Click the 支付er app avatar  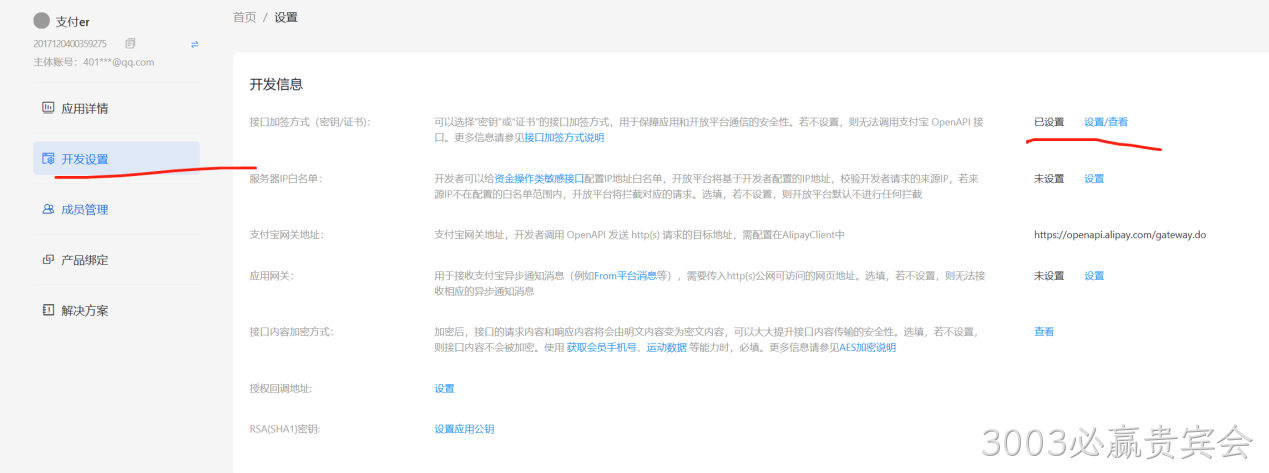tap(41, 21)
